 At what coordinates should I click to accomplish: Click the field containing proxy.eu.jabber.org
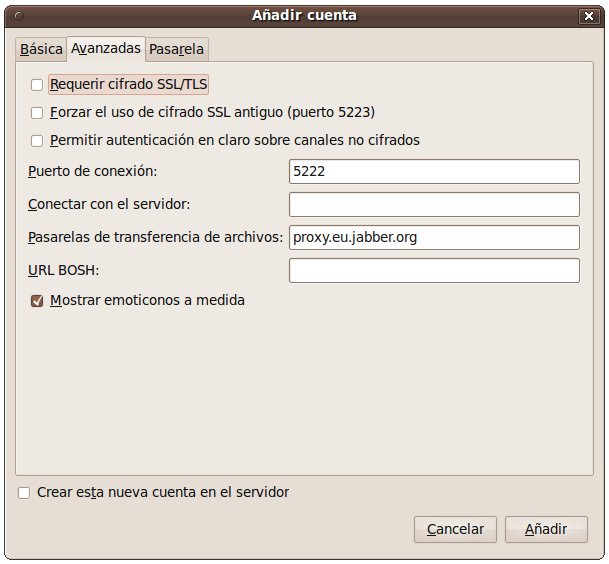coord(434,238)
